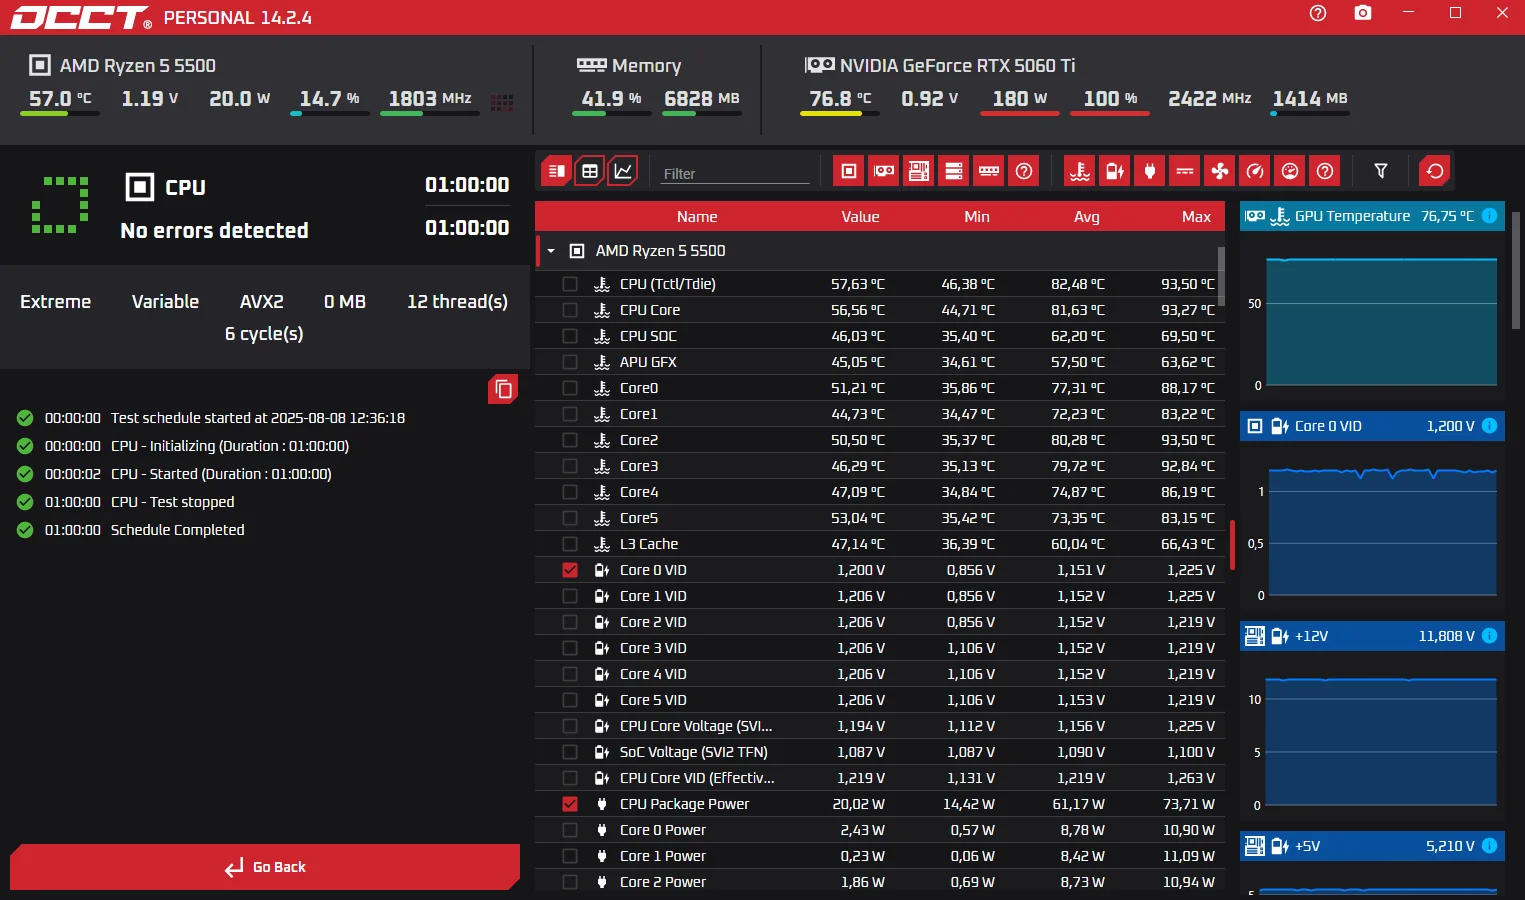Image resolution: width=1525 pixels, height=900 pixels.
Task: Check the CPU Core temperature checkbox
Action: click(570, 310)
